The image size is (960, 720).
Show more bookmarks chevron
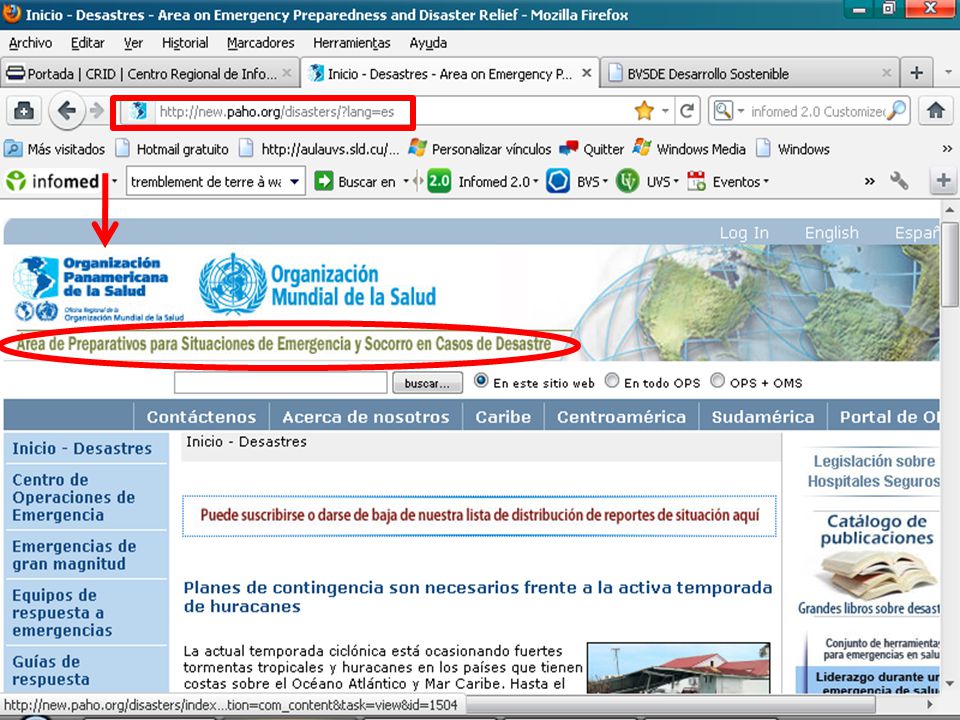point(947,149)
